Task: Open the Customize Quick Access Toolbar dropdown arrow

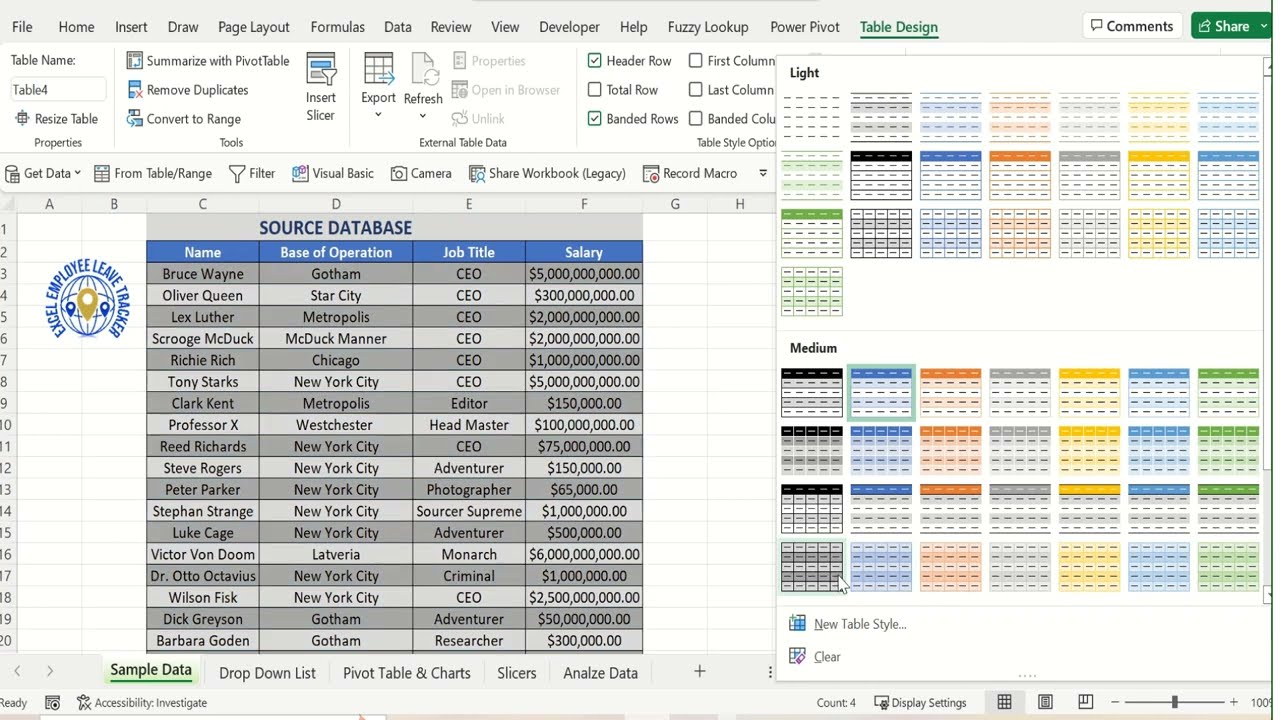Action: tap(763, 173)
